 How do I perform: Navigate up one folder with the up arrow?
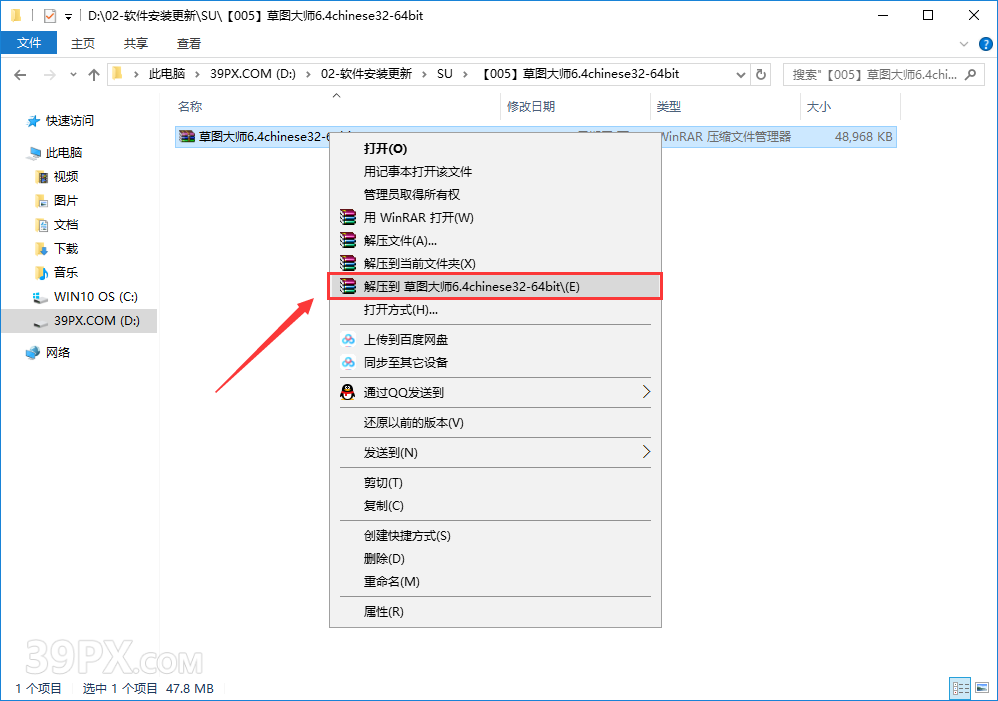93,73
